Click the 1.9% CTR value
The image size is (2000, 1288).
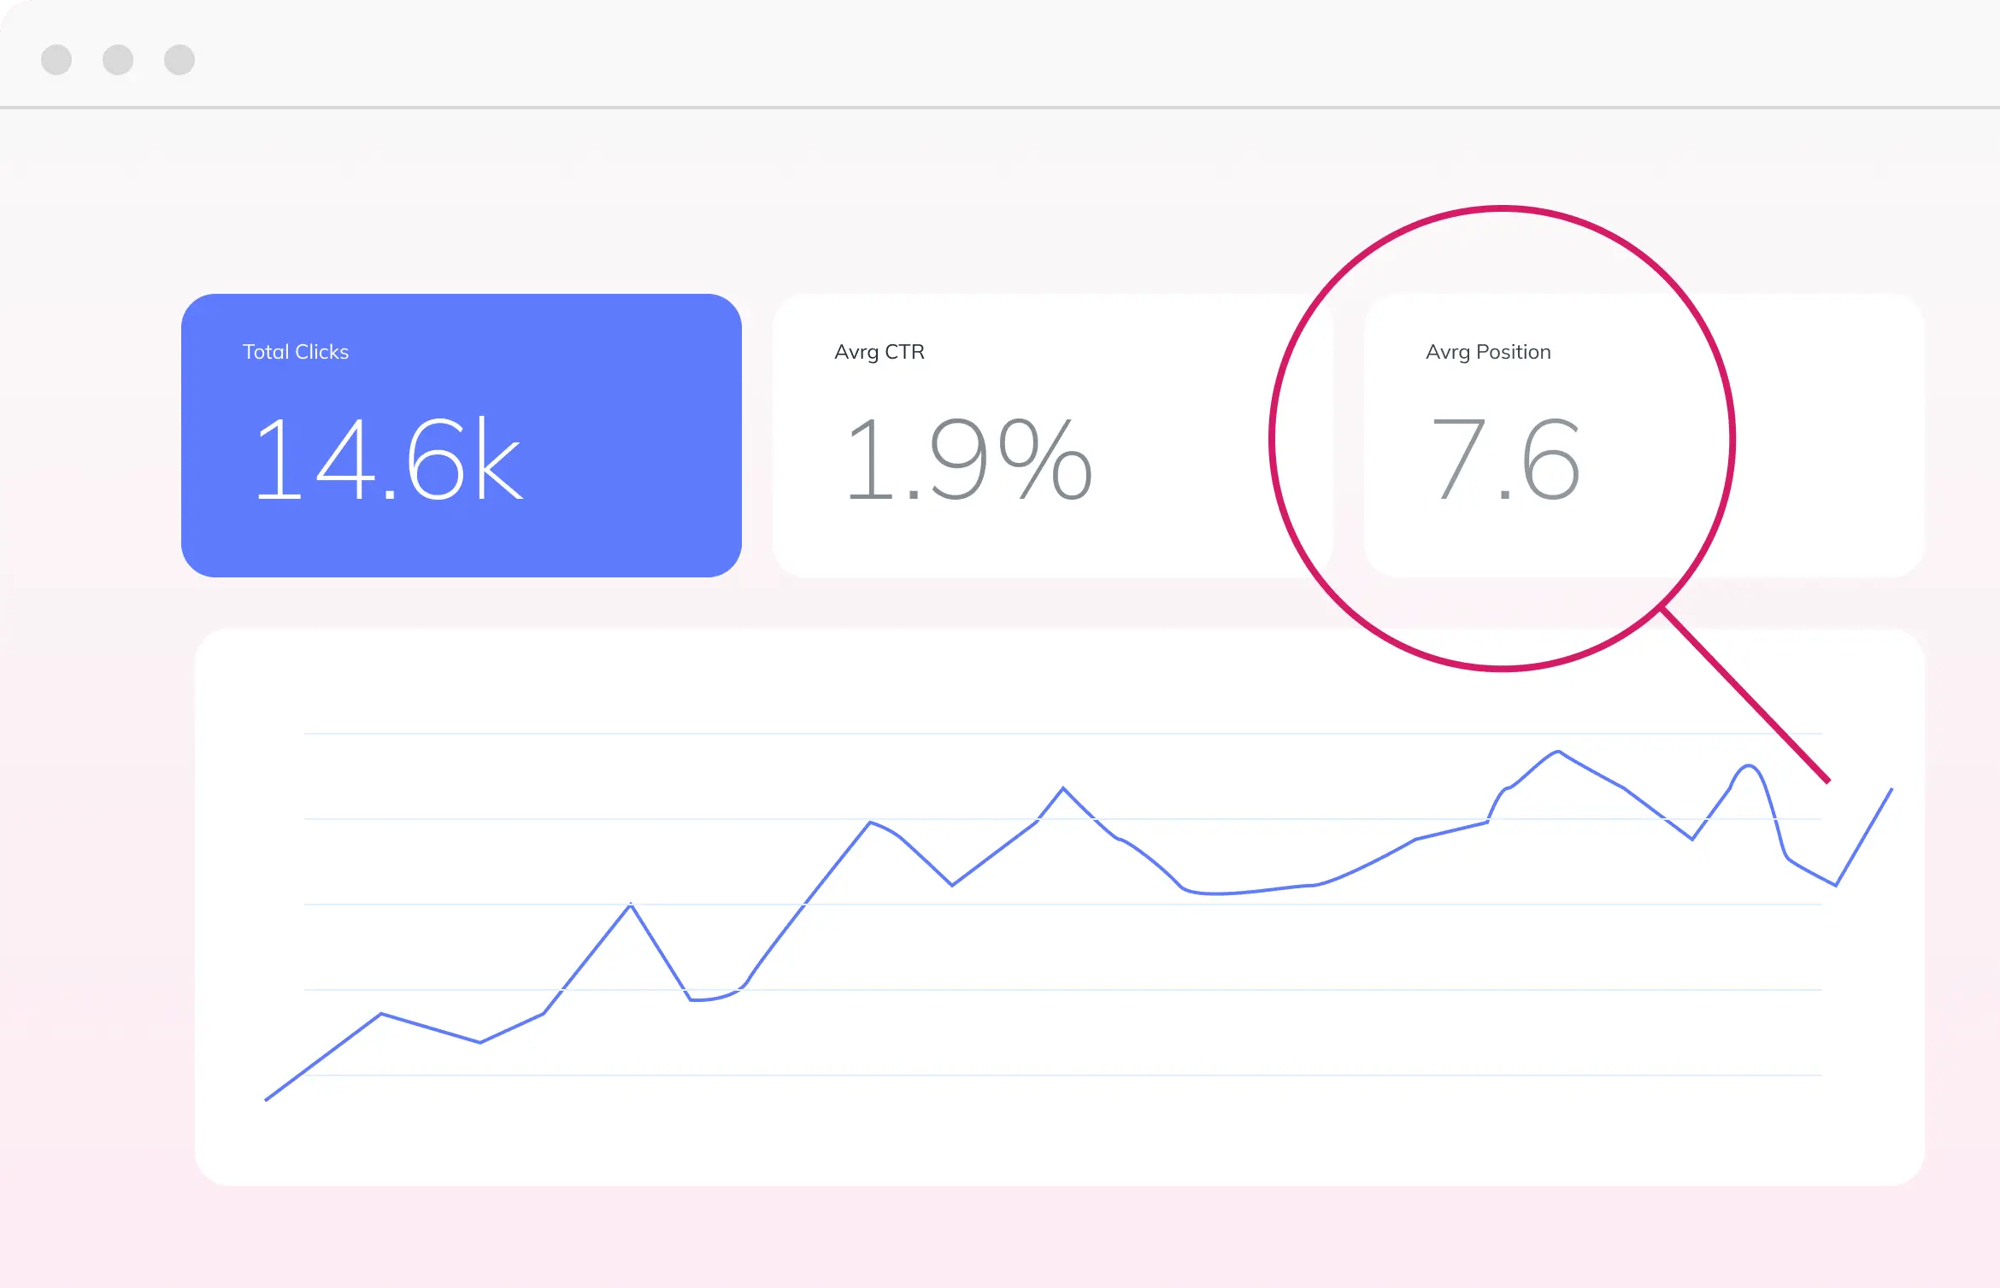(x=968, y=460)
